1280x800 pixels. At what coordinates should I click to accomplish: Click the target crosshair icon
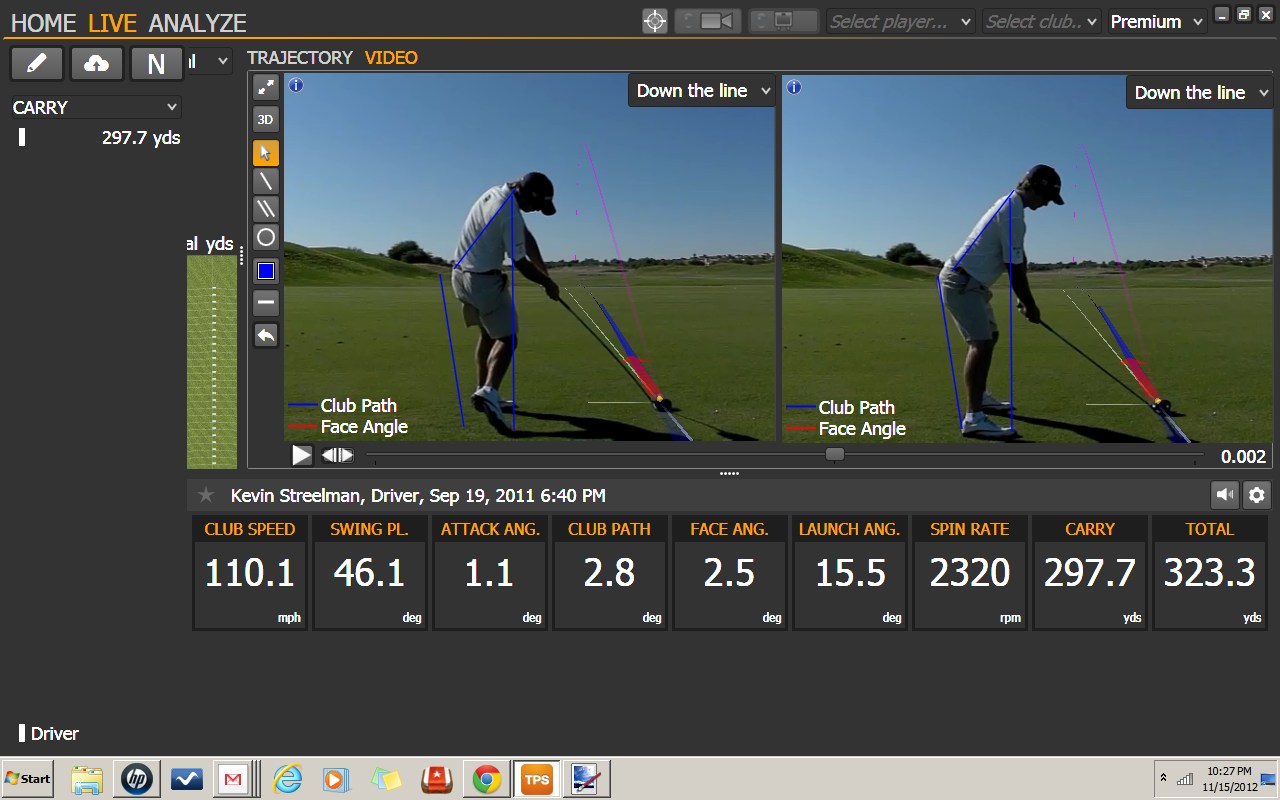point(655,21)
